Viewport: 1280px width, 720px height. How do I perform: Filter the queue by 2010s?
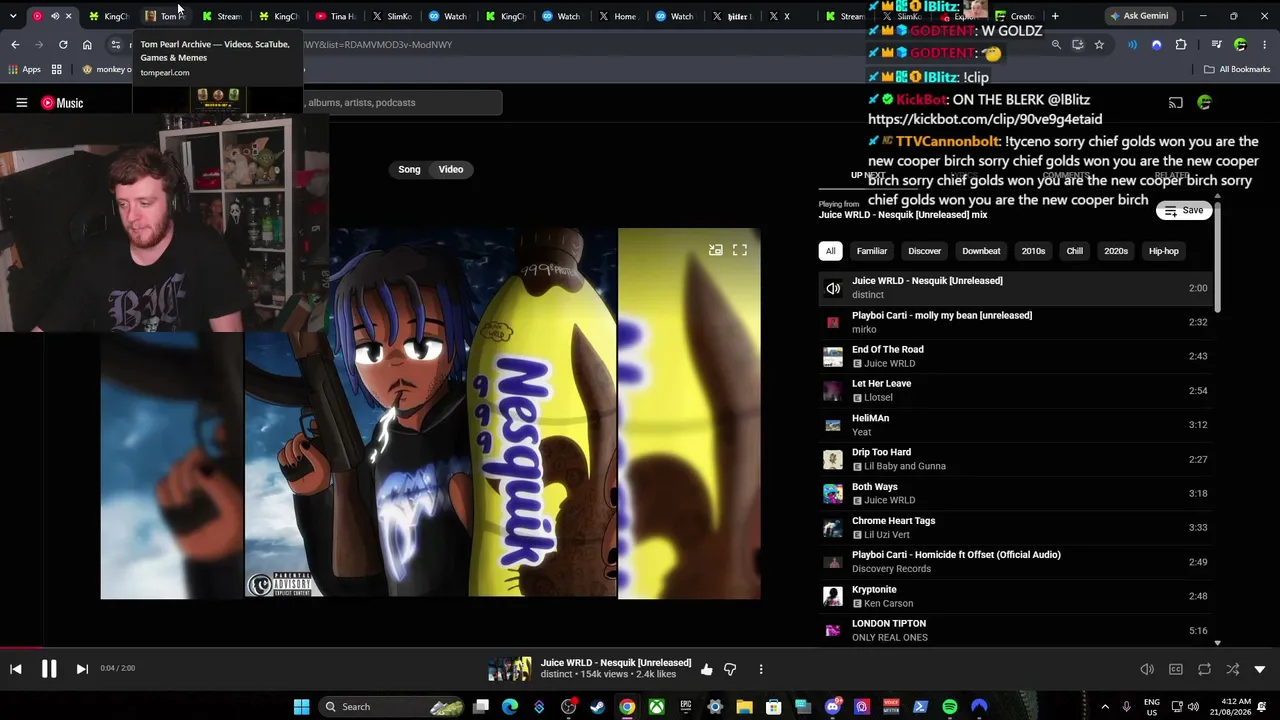1033,251
